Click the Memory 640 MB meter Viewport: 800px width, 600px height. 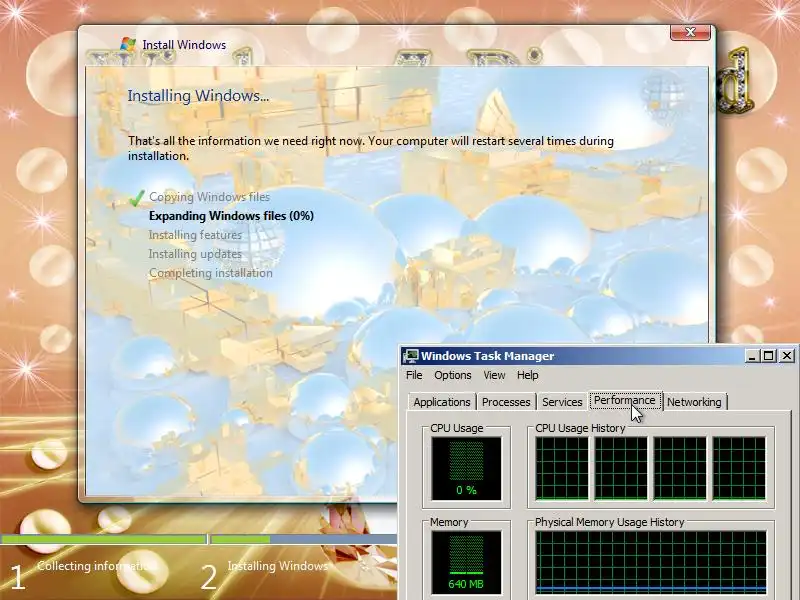(x=466, y=562)
